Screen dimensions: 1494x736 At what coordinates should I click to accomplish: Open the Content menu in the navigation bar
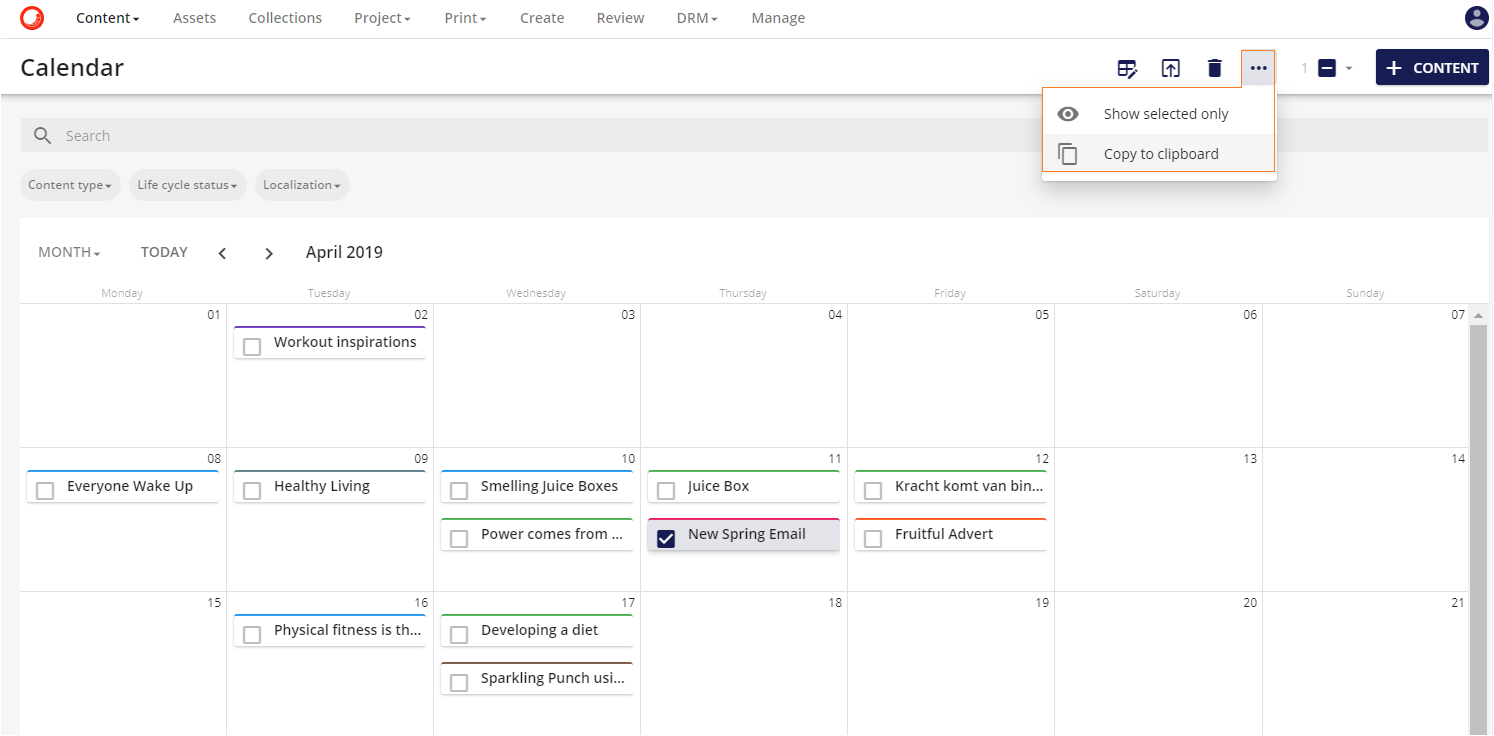106,17
